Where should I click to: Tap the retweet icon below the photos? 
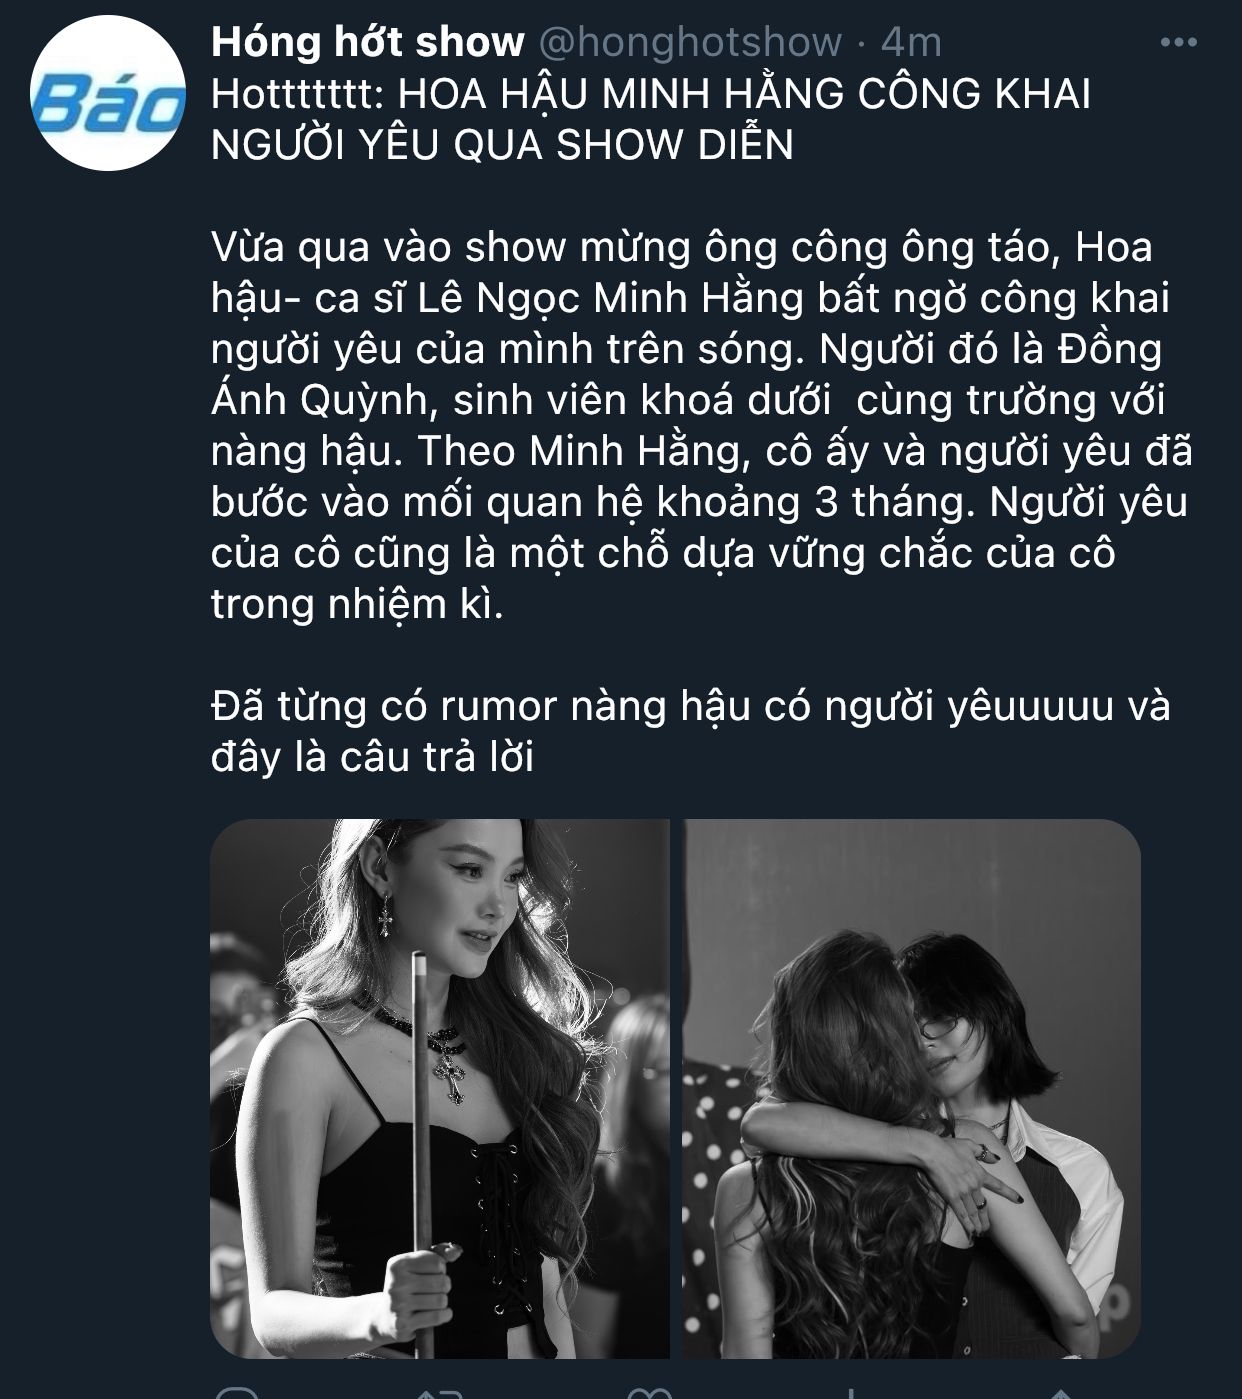[437, 1393]
